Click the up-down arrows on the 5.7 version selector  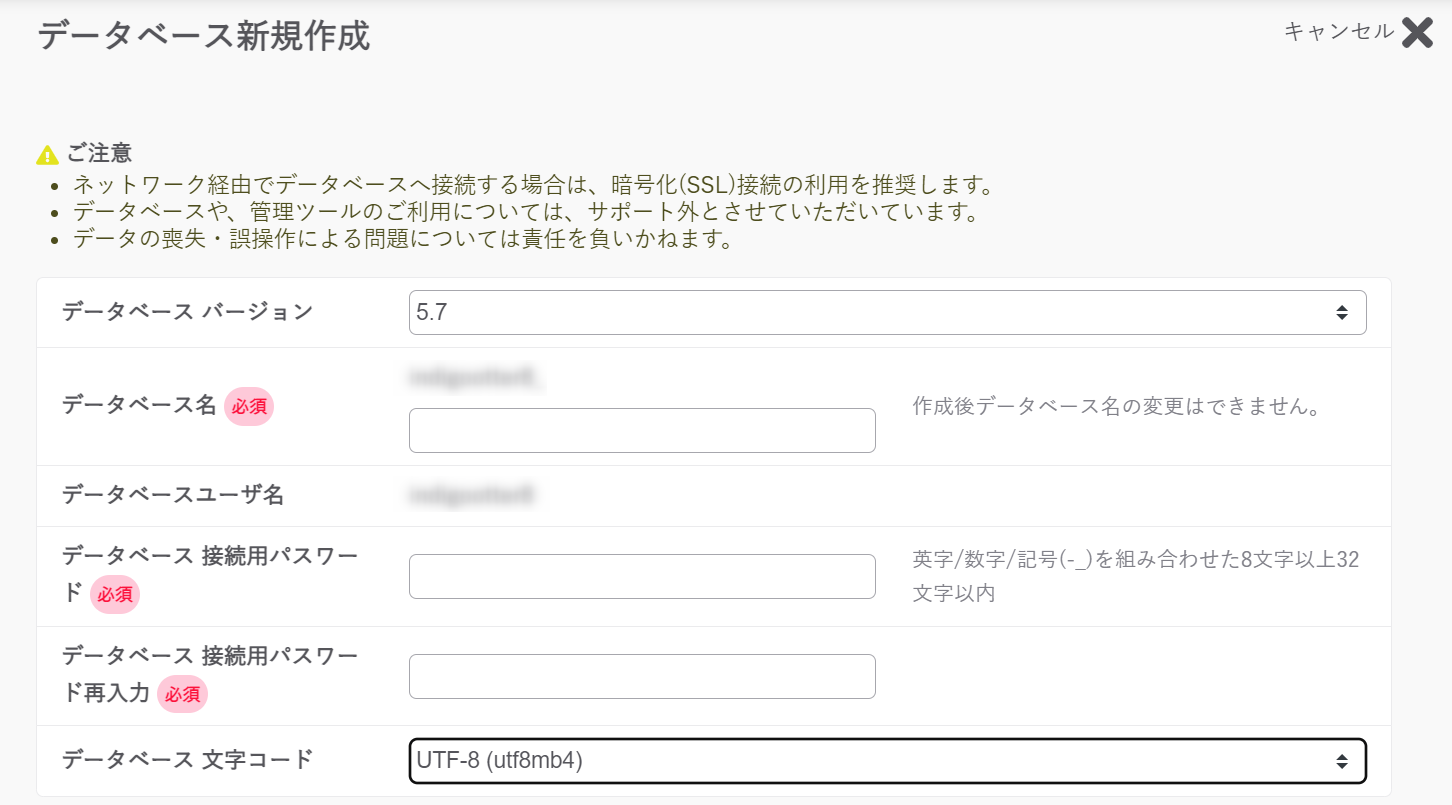[1341, 313]
